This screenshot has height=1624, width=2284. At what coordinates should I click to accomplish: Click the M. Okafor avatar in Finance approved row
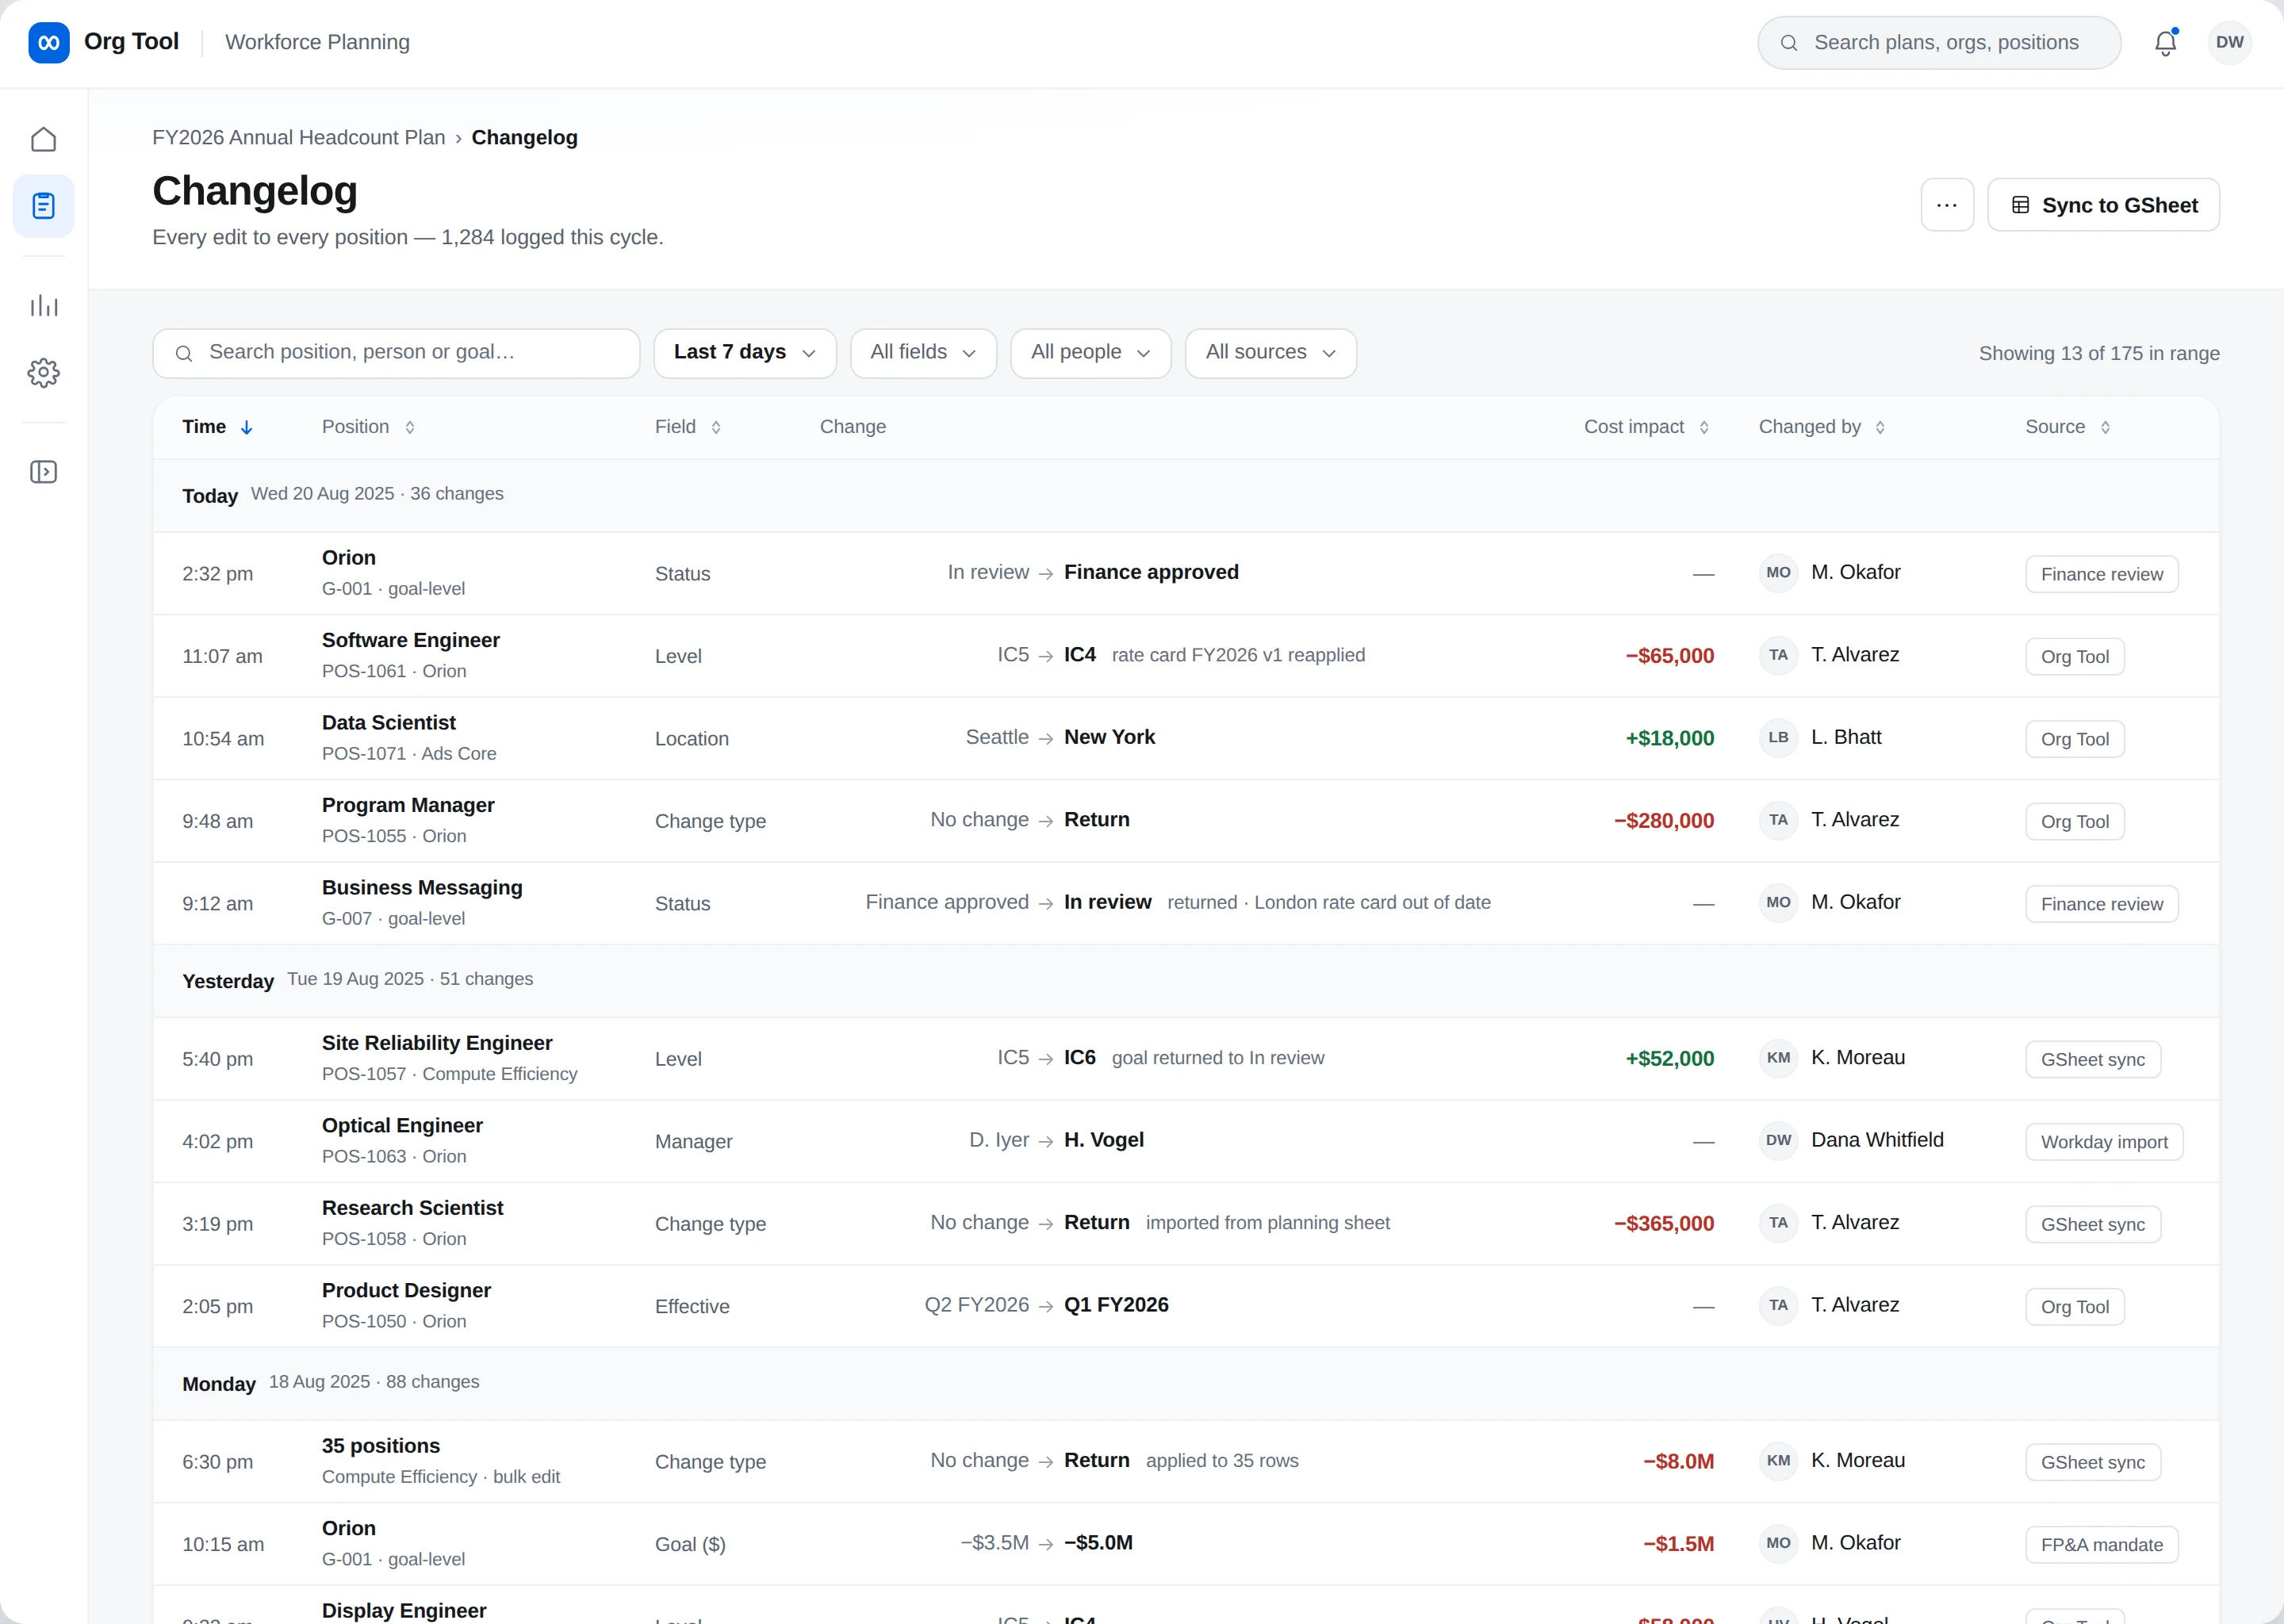pos(1778,573)
